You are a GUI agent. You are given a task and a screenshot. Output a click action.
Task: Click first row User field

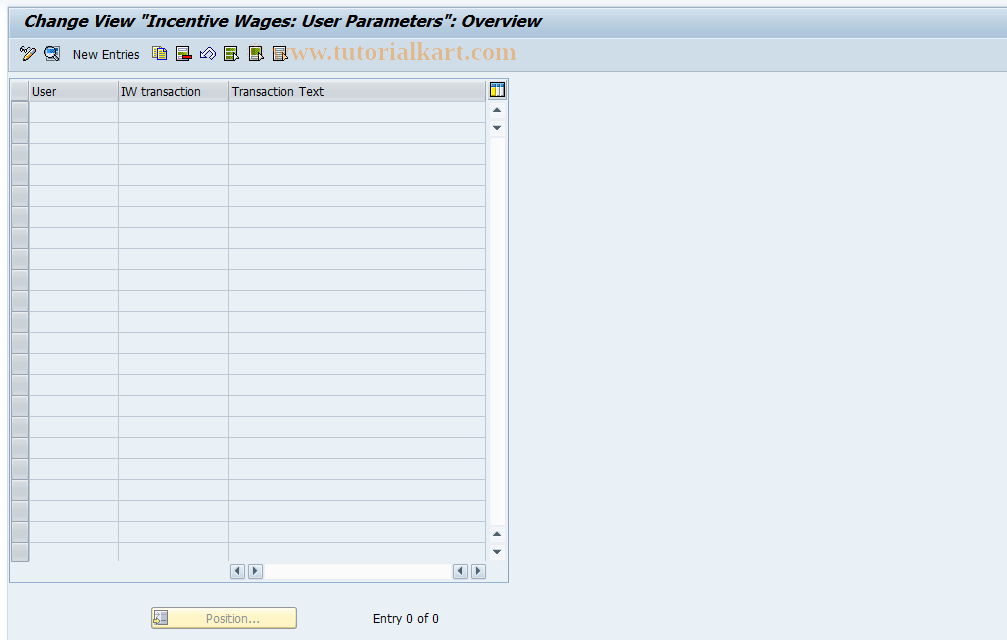coord(74,112)
